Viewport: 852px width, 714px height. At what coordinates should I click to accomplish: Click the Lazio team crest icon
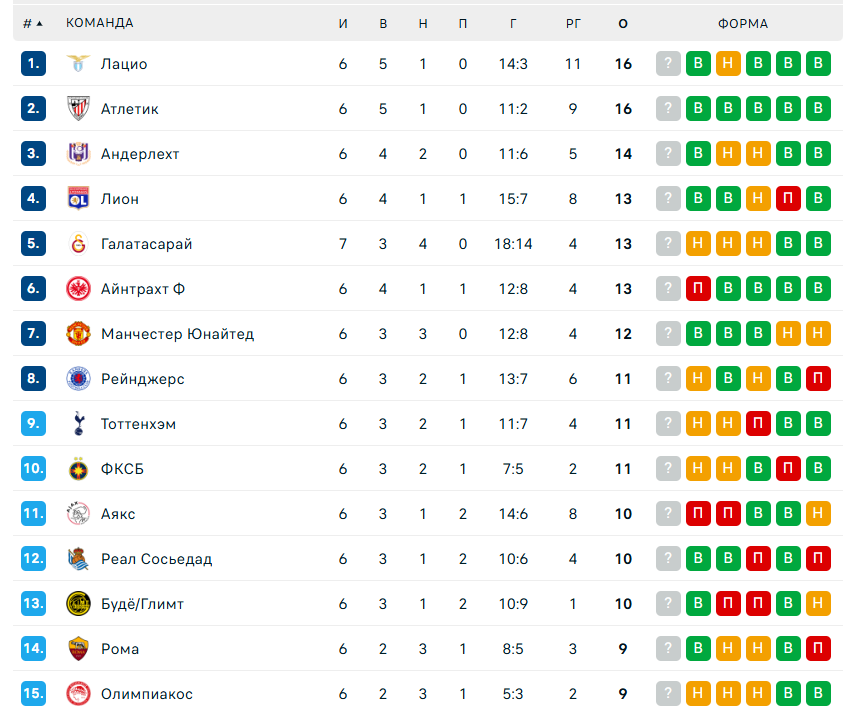(x=78, y=64)
